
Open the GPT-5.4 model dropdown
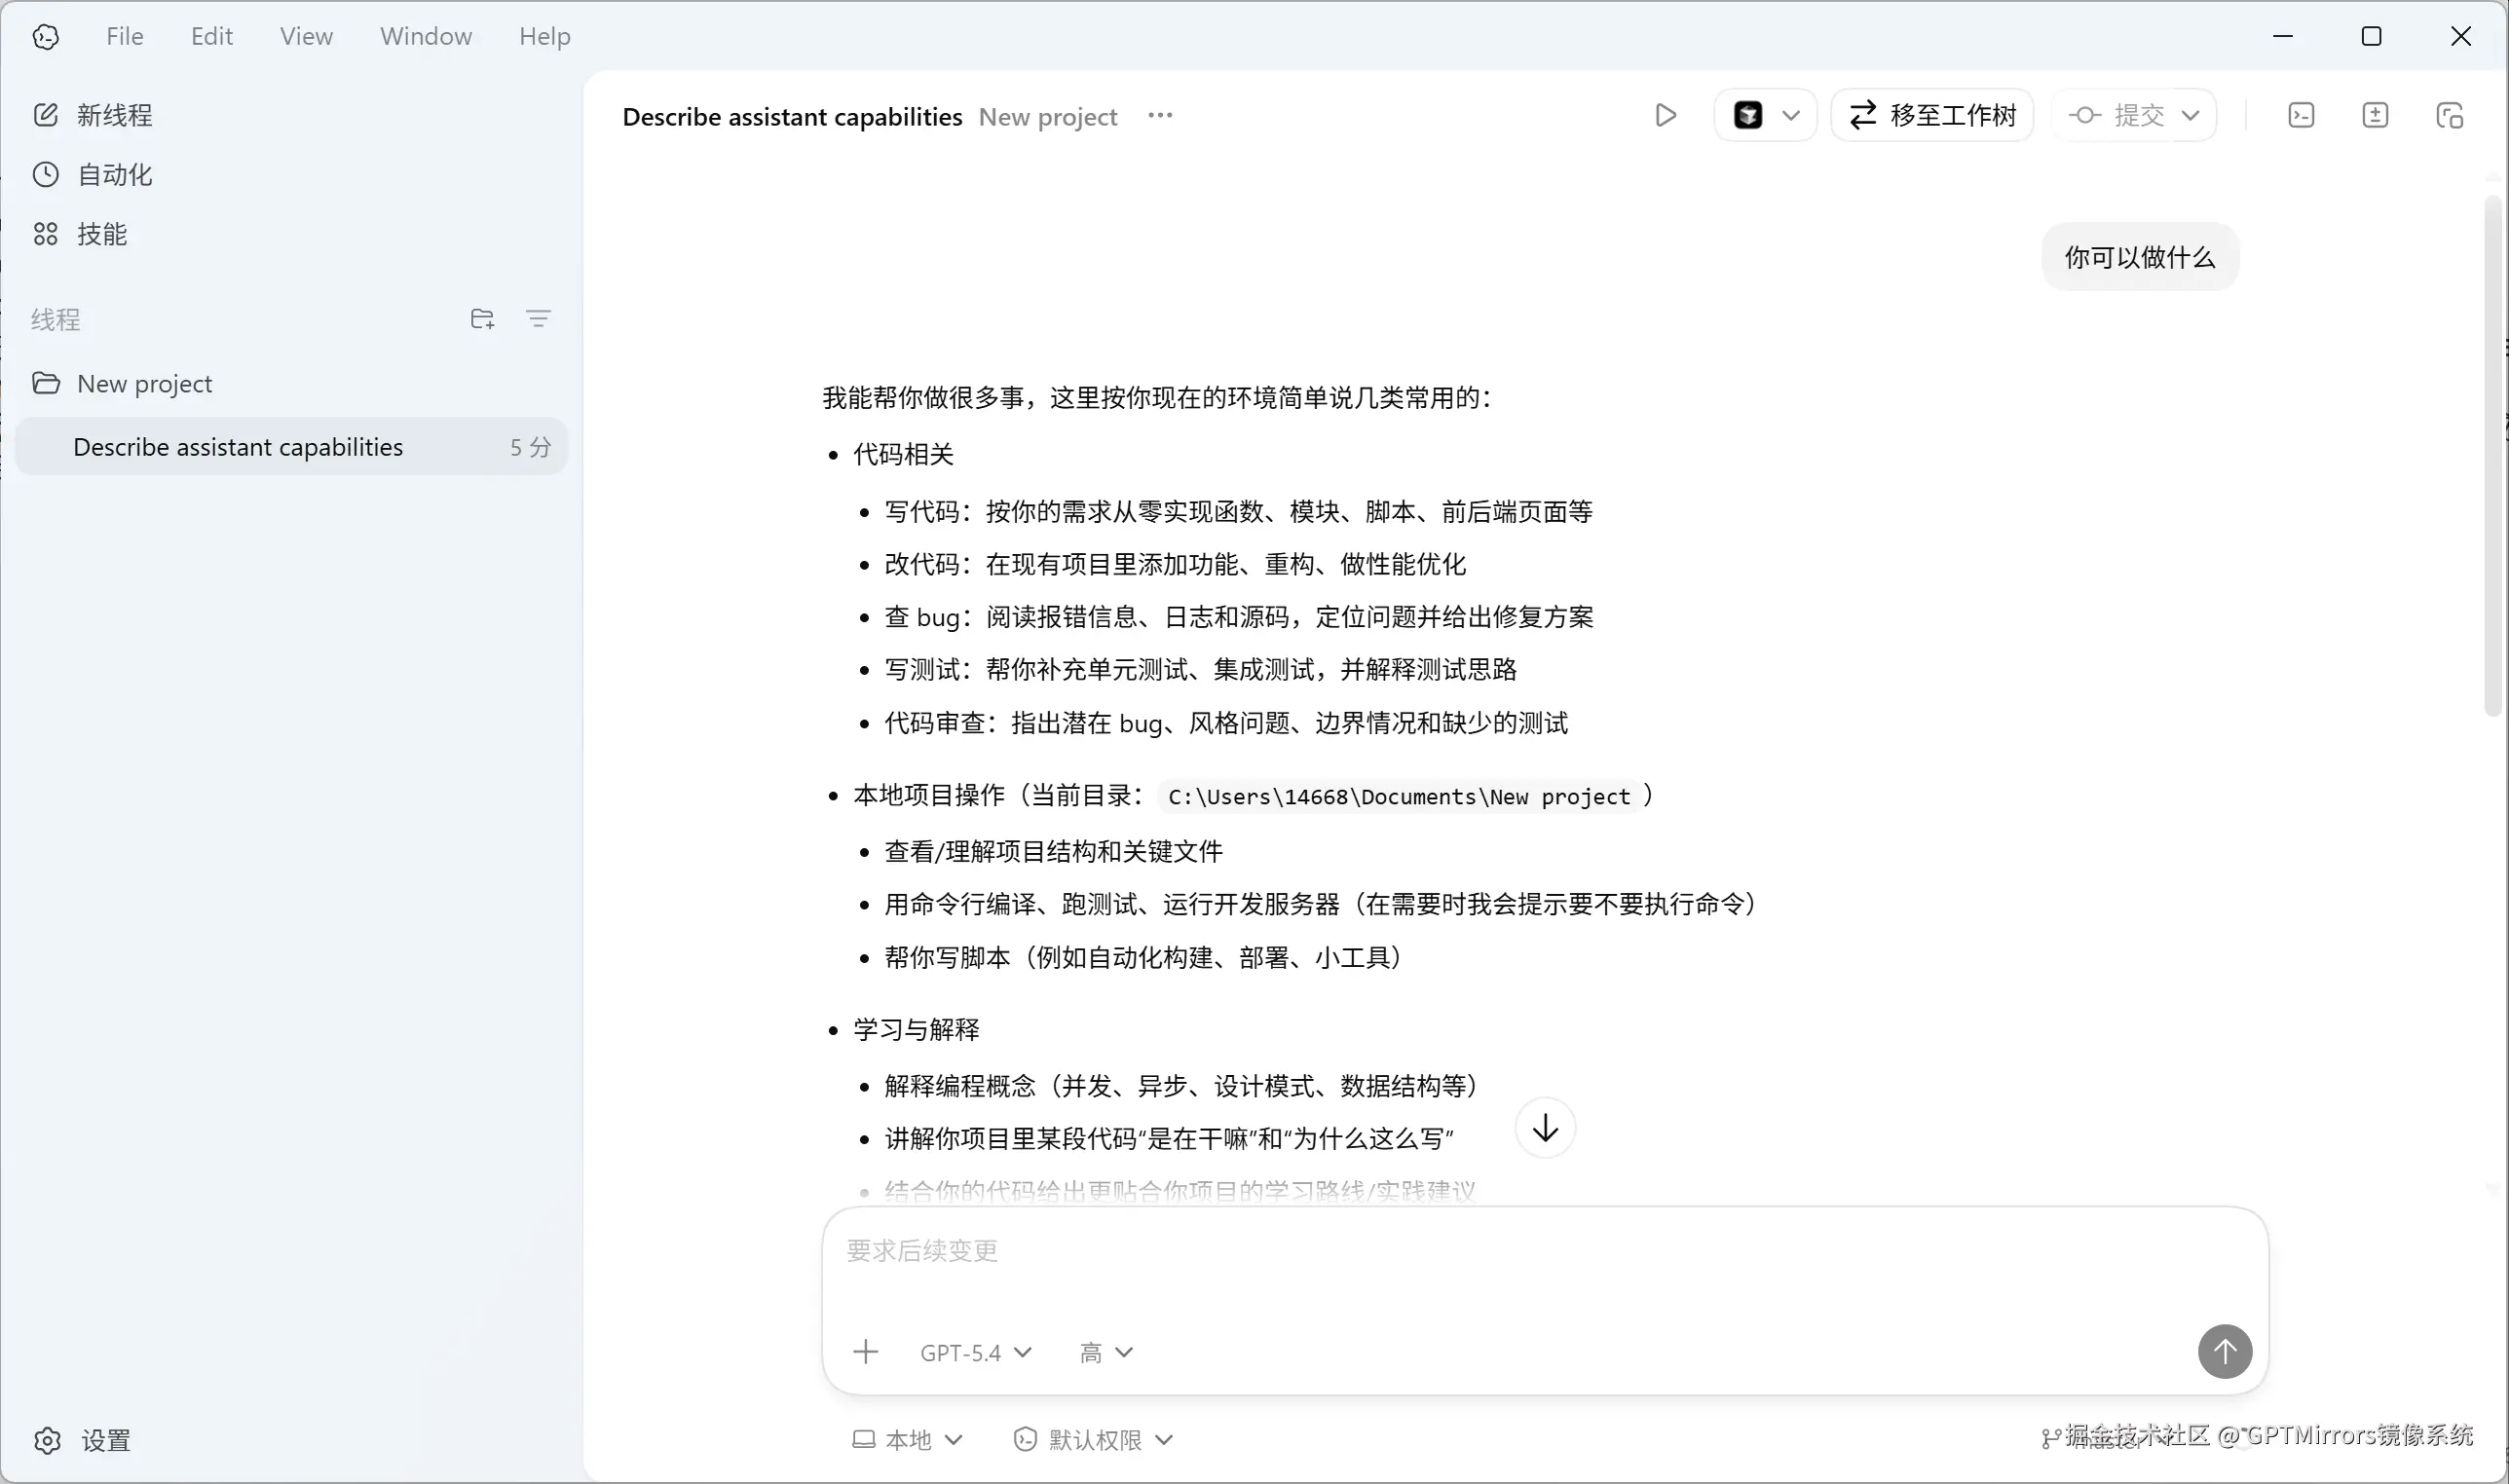(x=974, y=1351)
